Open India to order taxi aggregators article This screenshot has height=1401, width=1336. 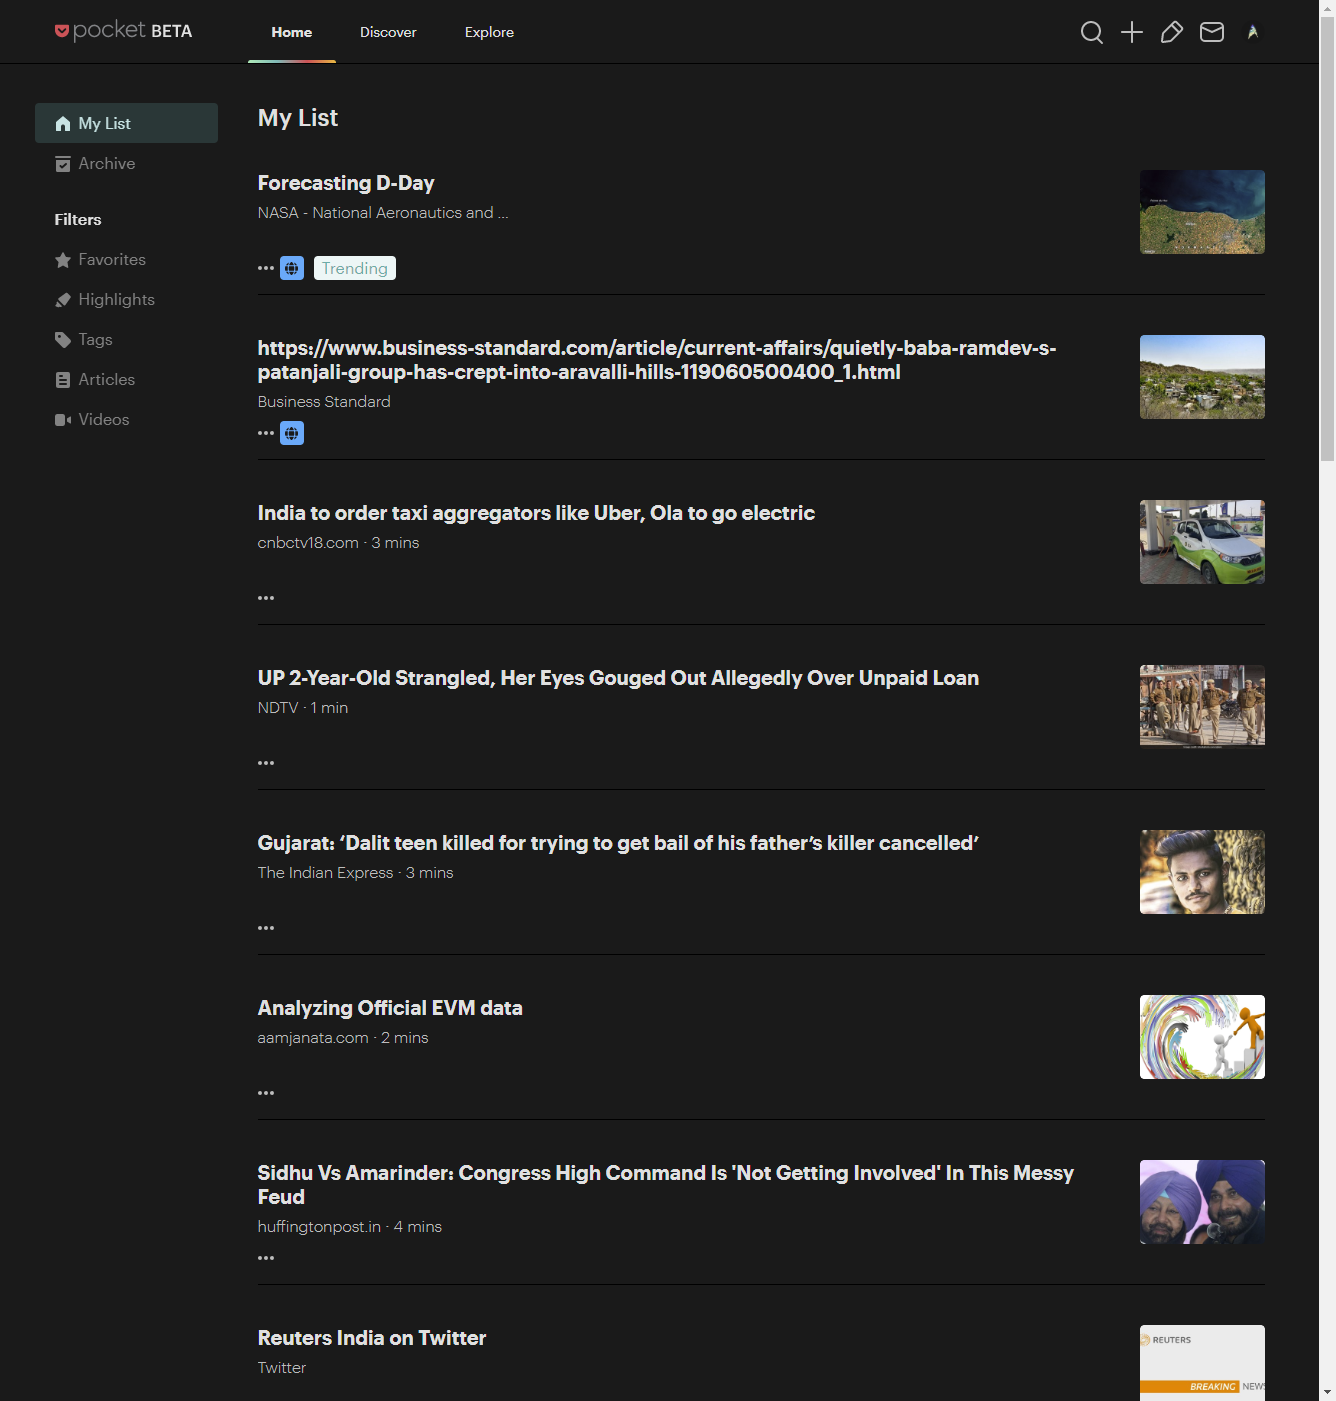pyautogui.click(x=536, y=513)
